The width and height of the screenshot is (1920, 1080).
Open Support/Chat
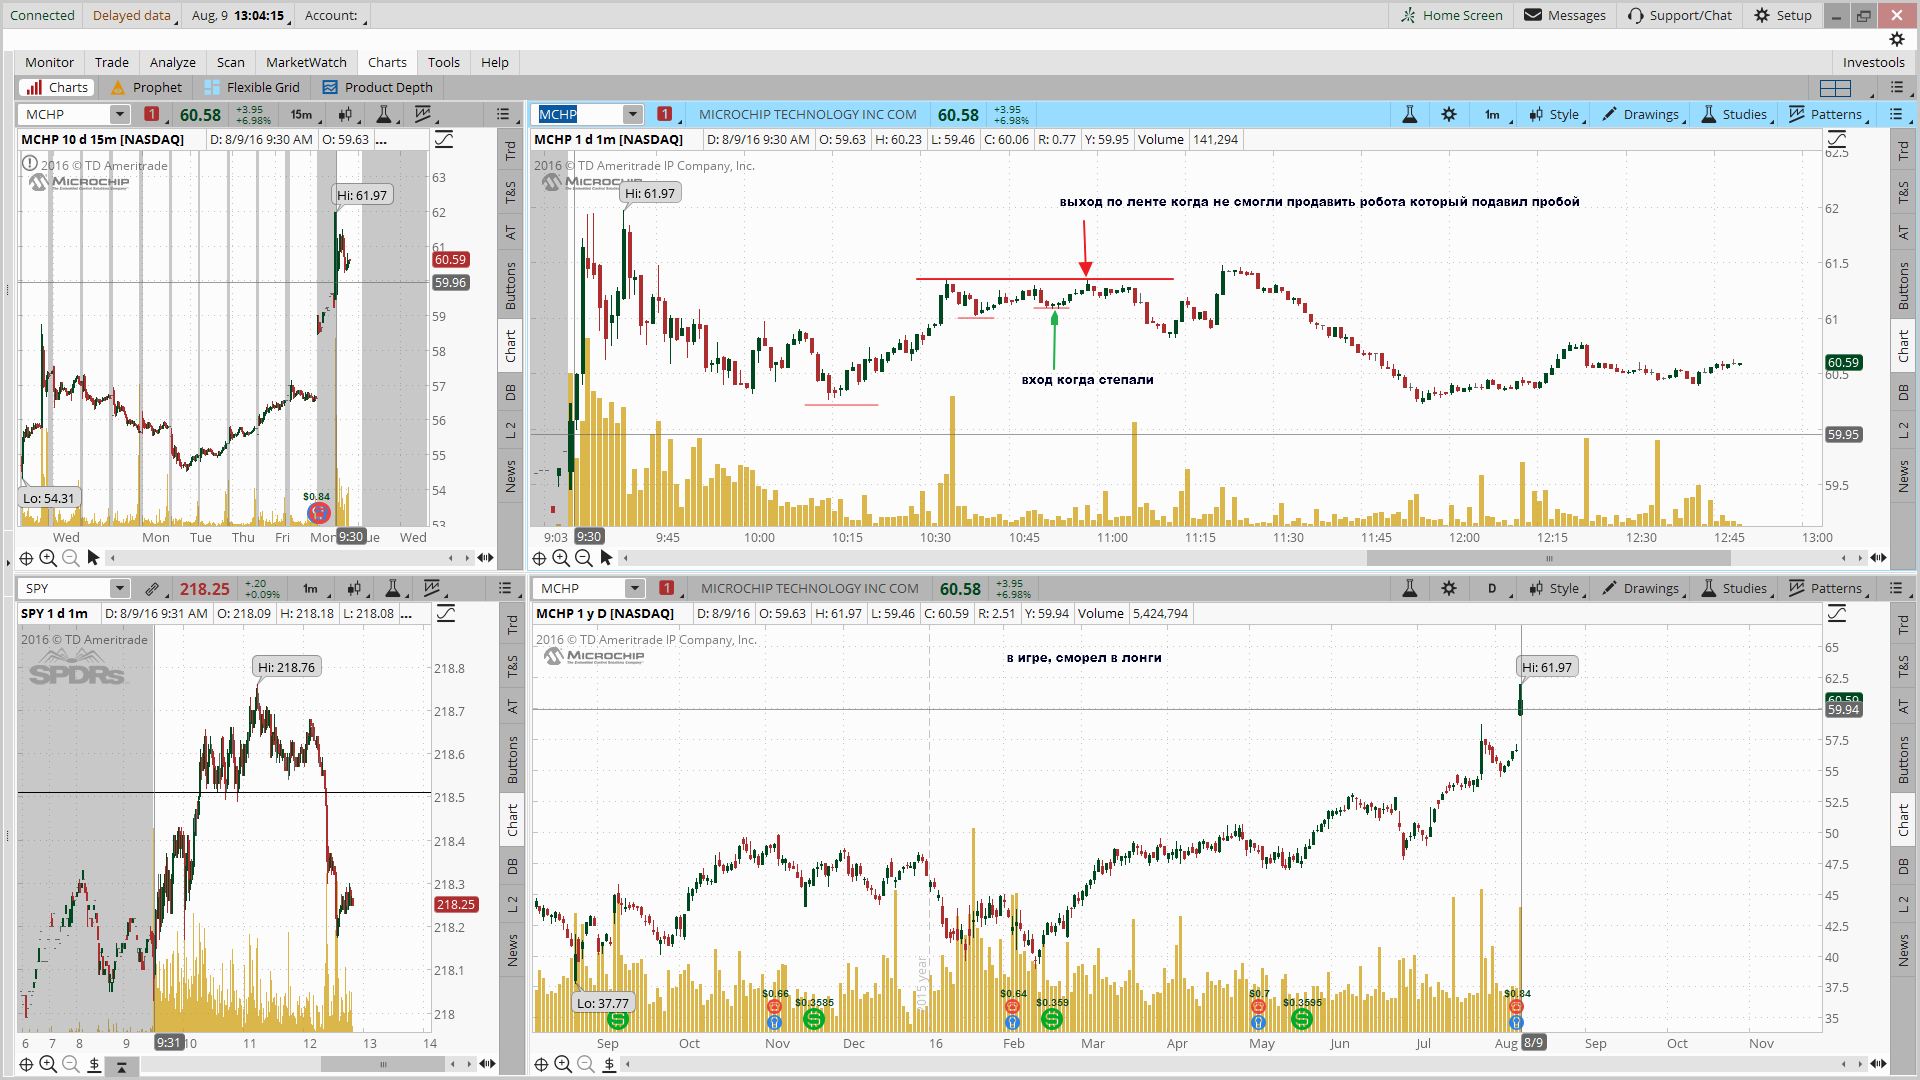click(x=1680, y=15)
